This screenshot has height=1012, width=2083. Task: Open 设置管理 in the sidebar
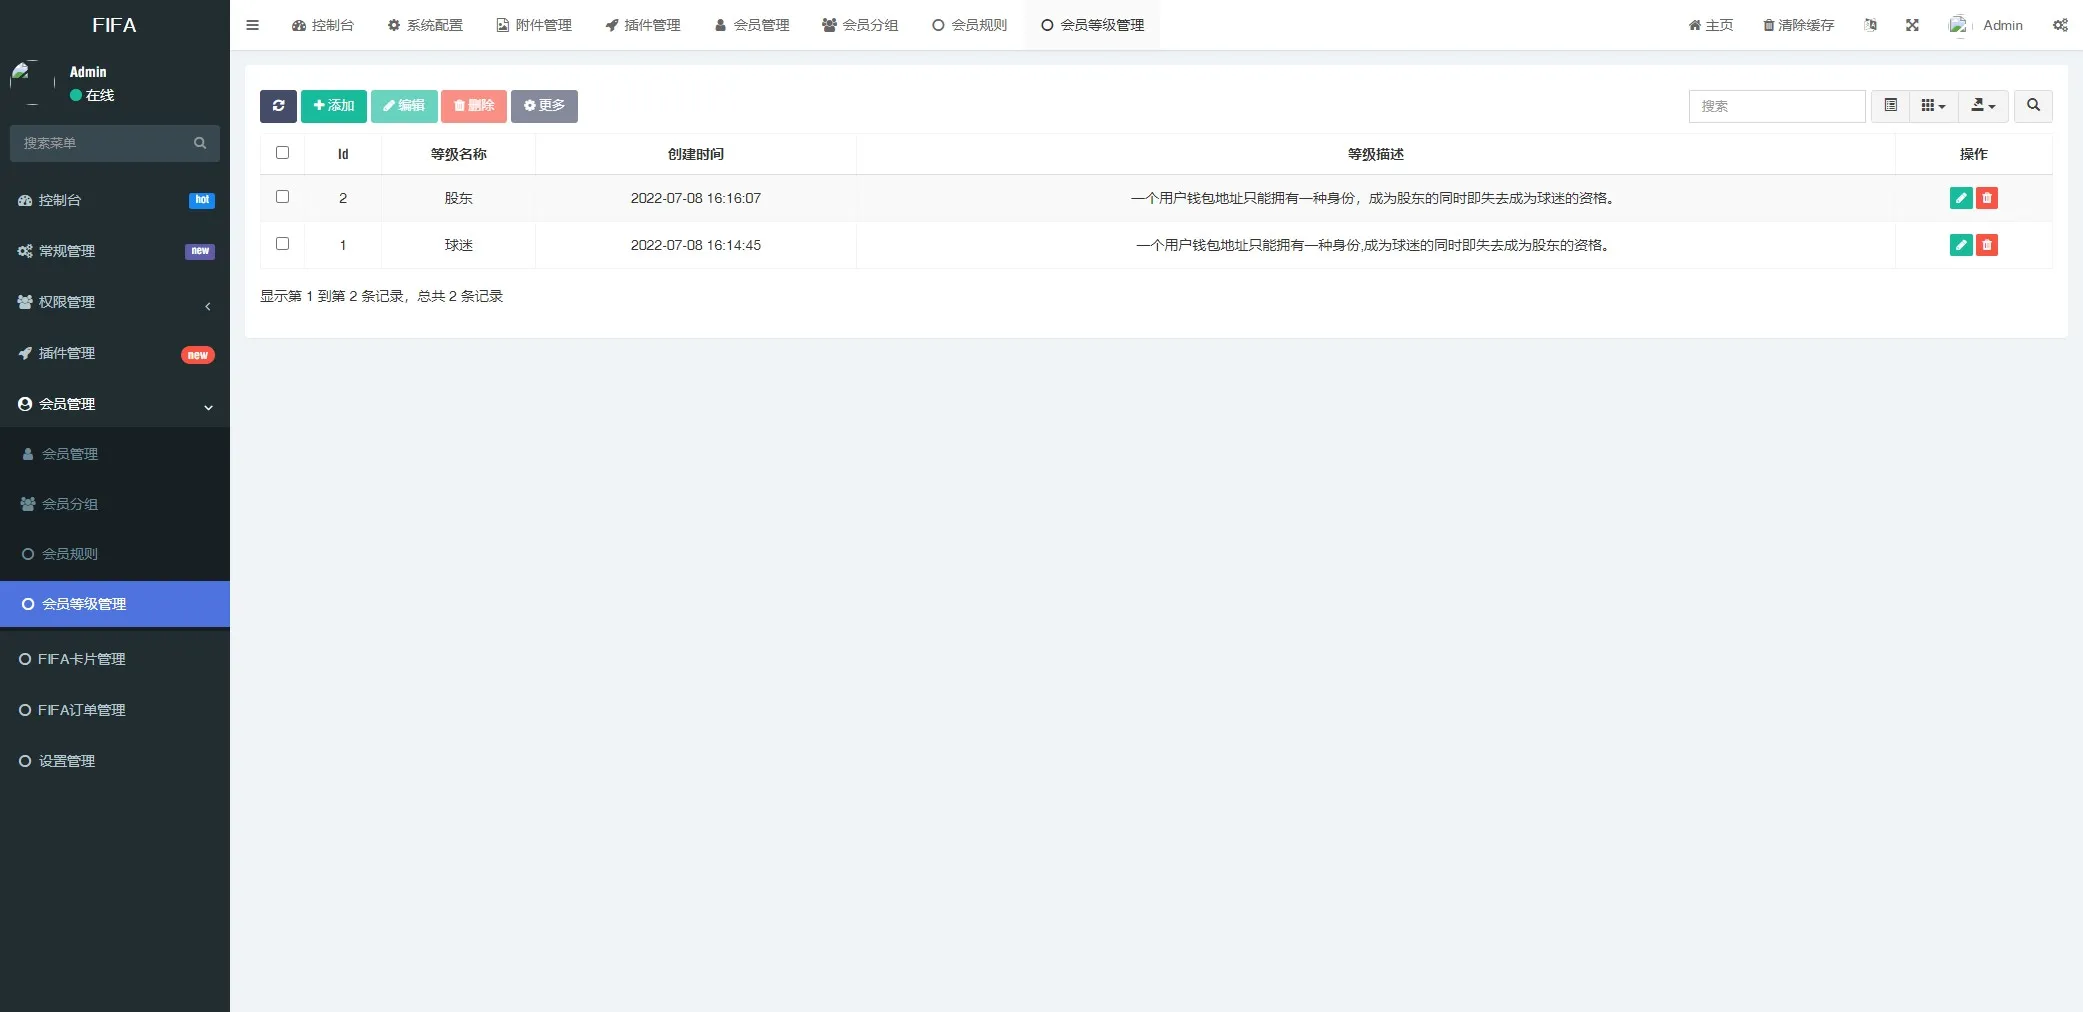point(115,761)
